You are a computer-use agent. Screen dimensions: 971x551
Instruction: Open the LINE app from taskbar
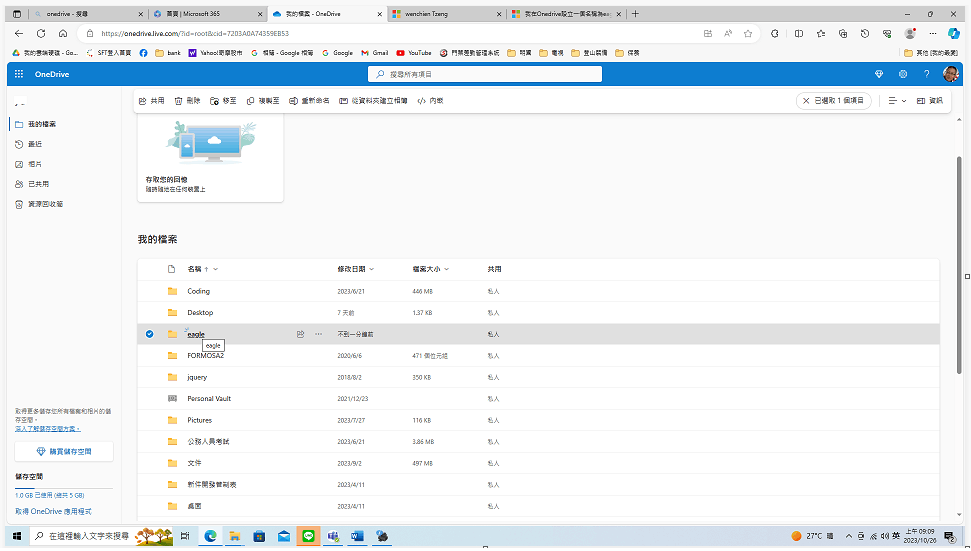click(x=308, y=536)
